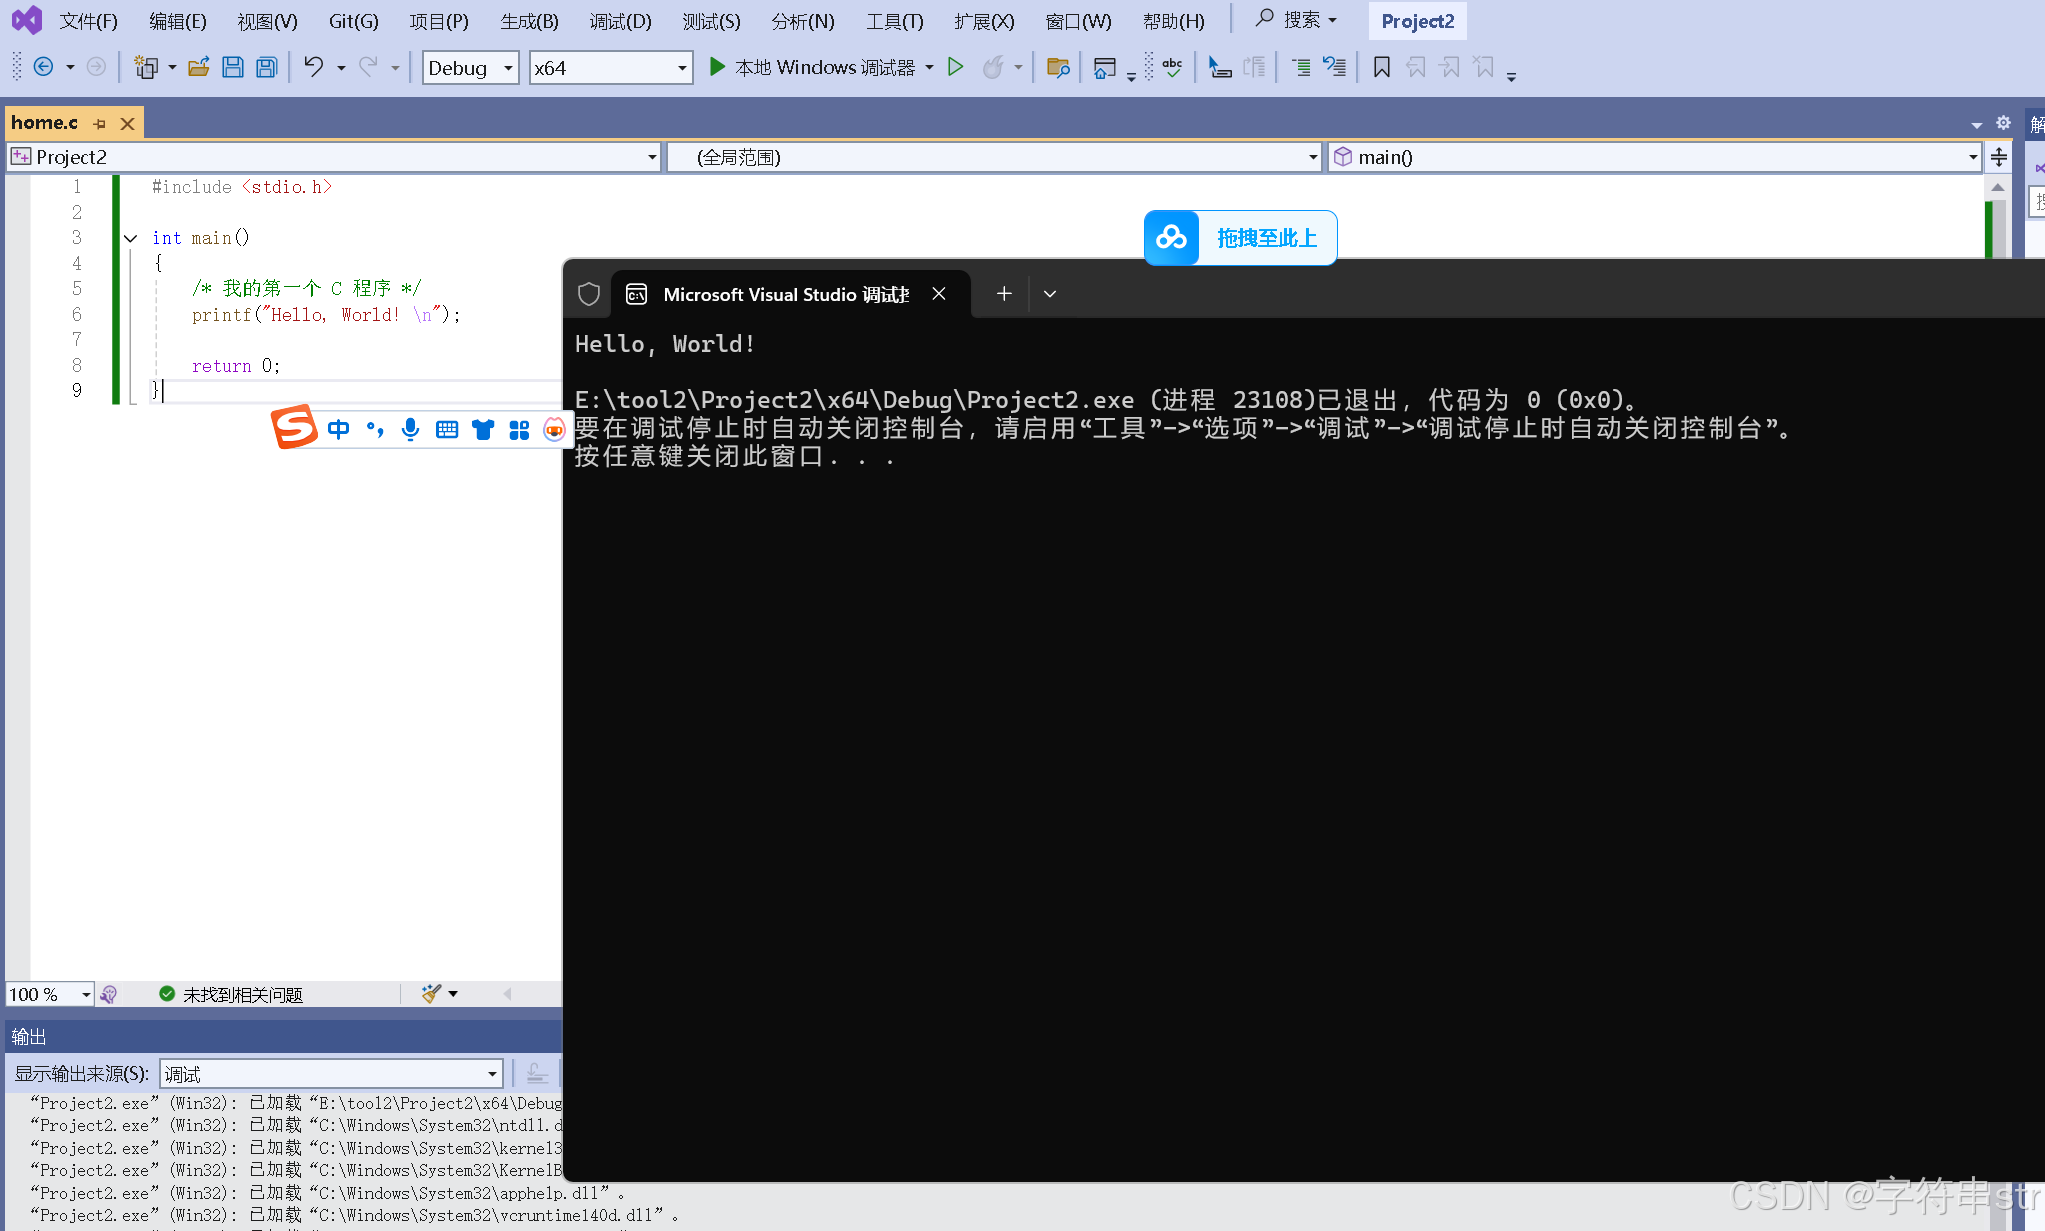Select the microphone icon on Sogou toolbar
2045x1231 pixels.
point(409,429)
